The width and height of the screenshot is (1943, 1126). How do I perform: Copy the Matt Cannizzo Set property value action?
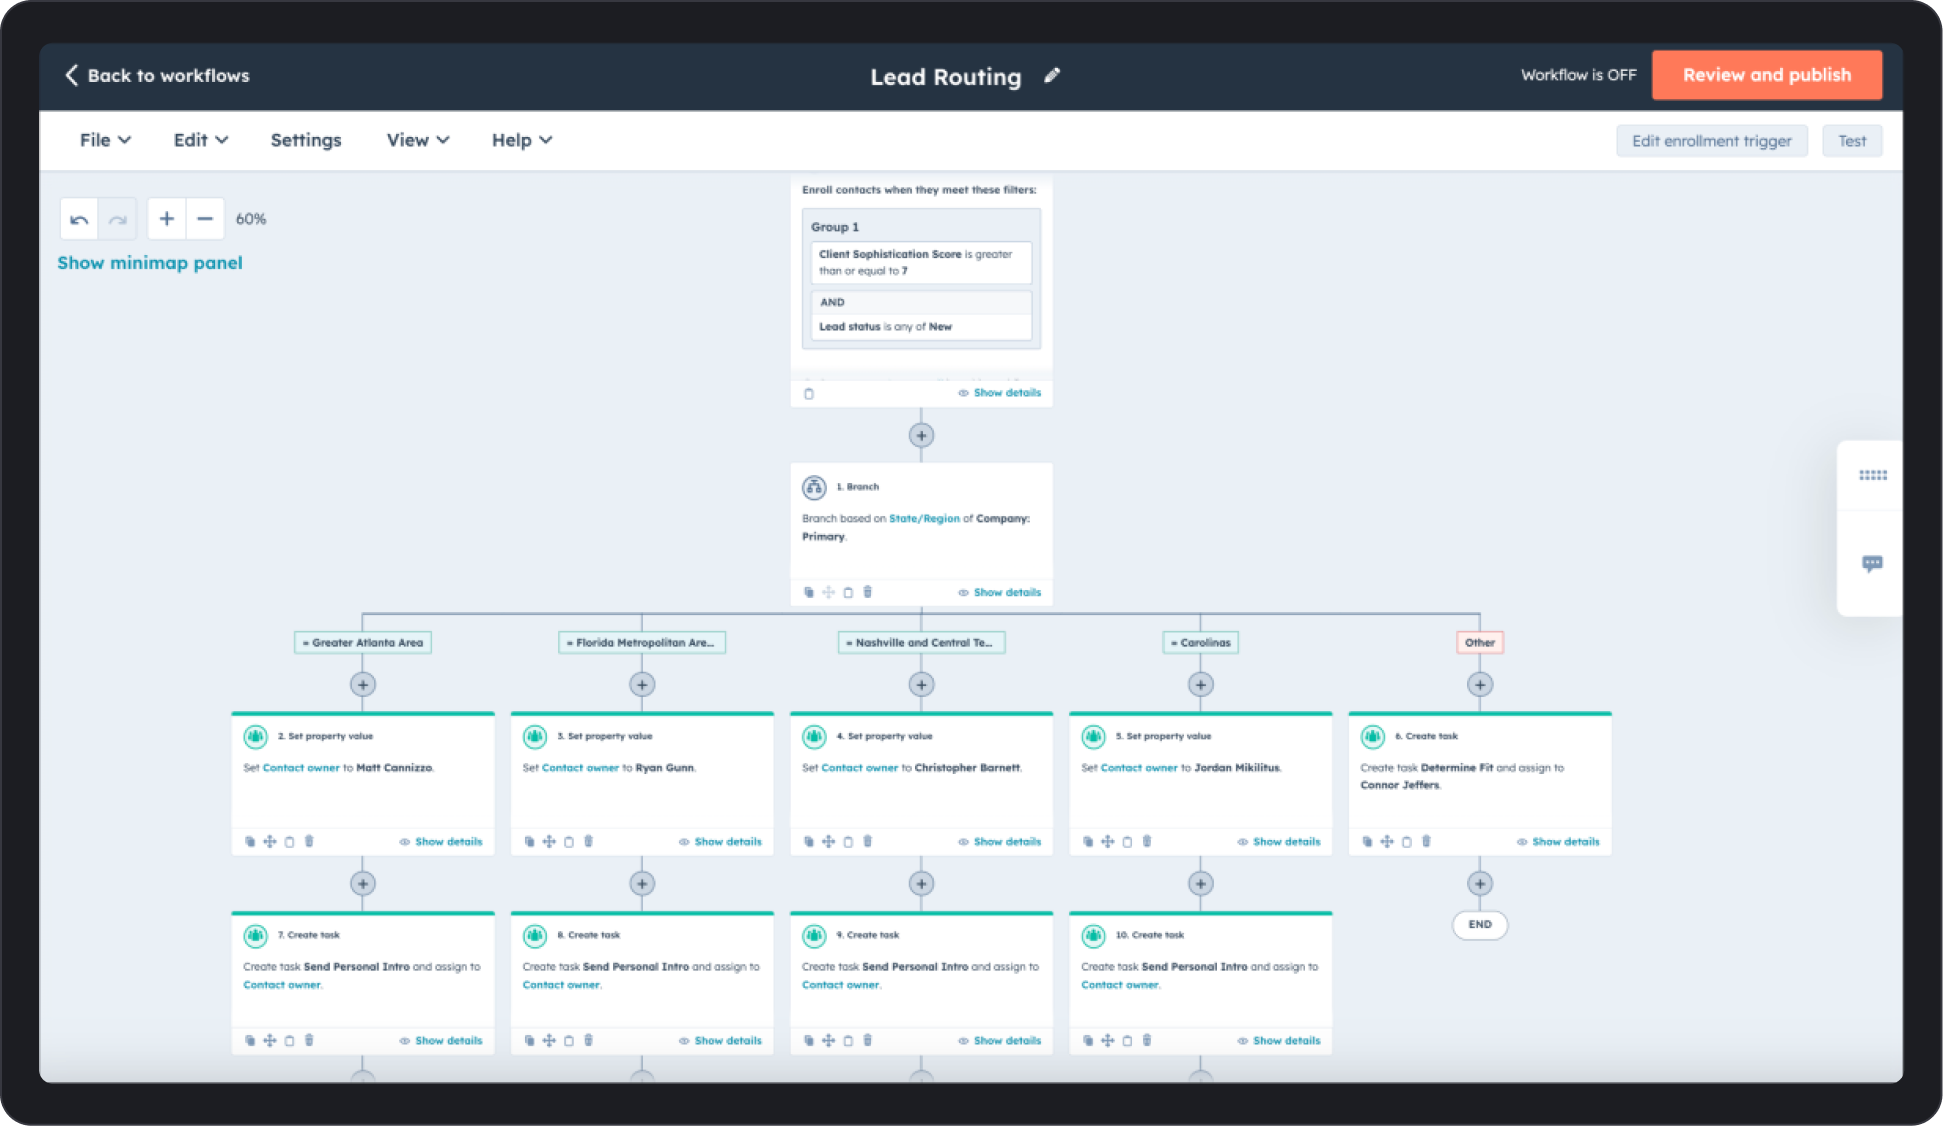coord(249,841)
